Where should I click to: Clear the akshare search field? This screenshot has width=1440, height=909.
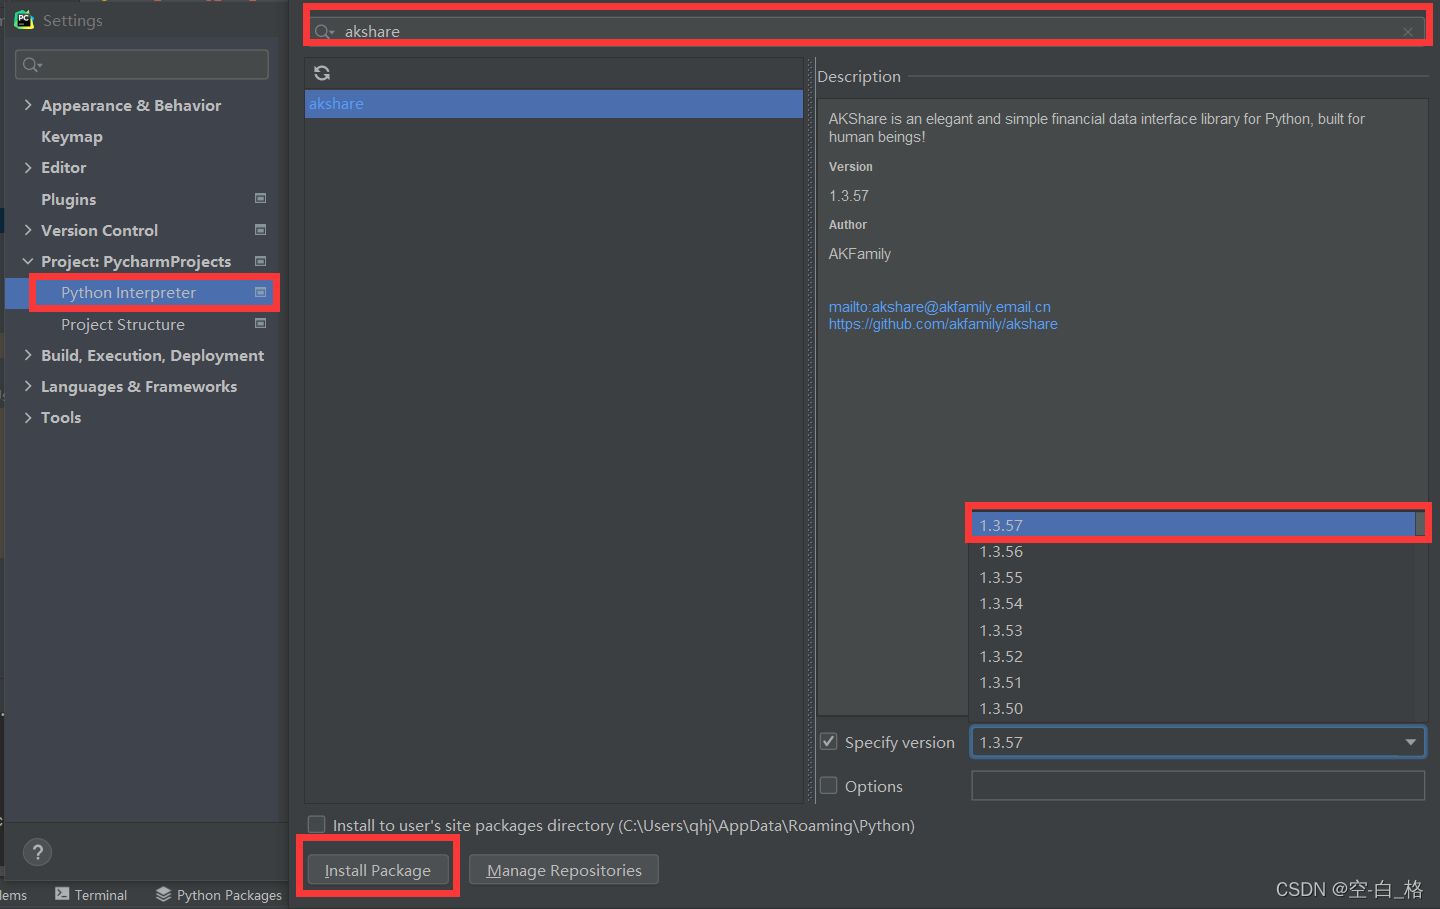pos(1408,32)
